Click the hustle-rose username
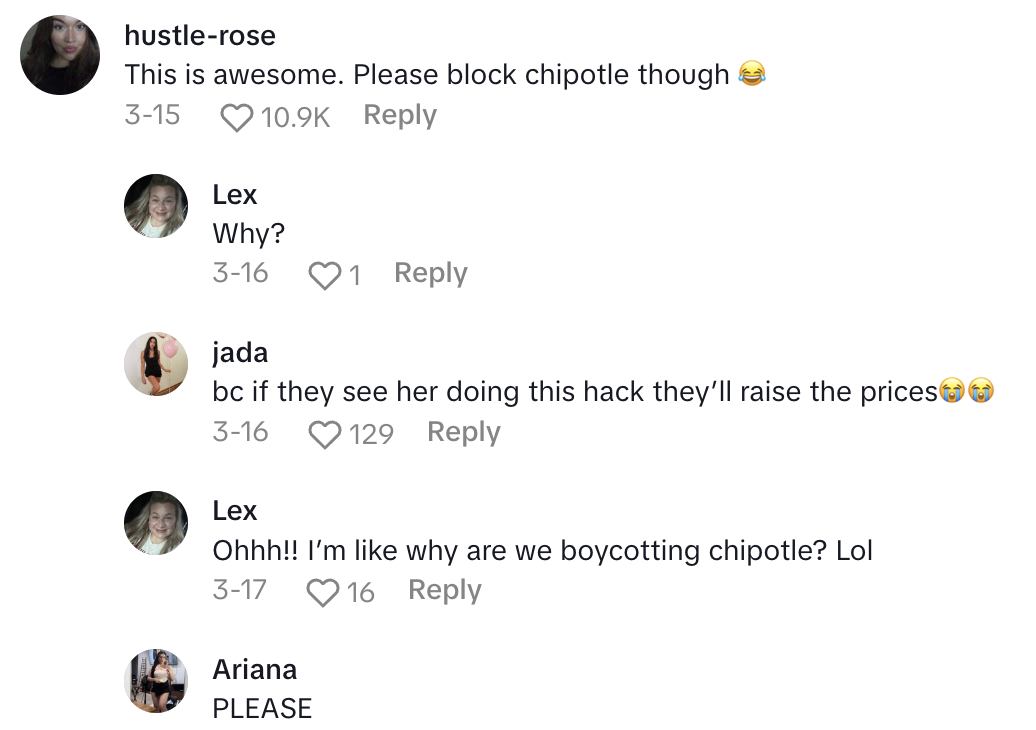 click(200, 36)
